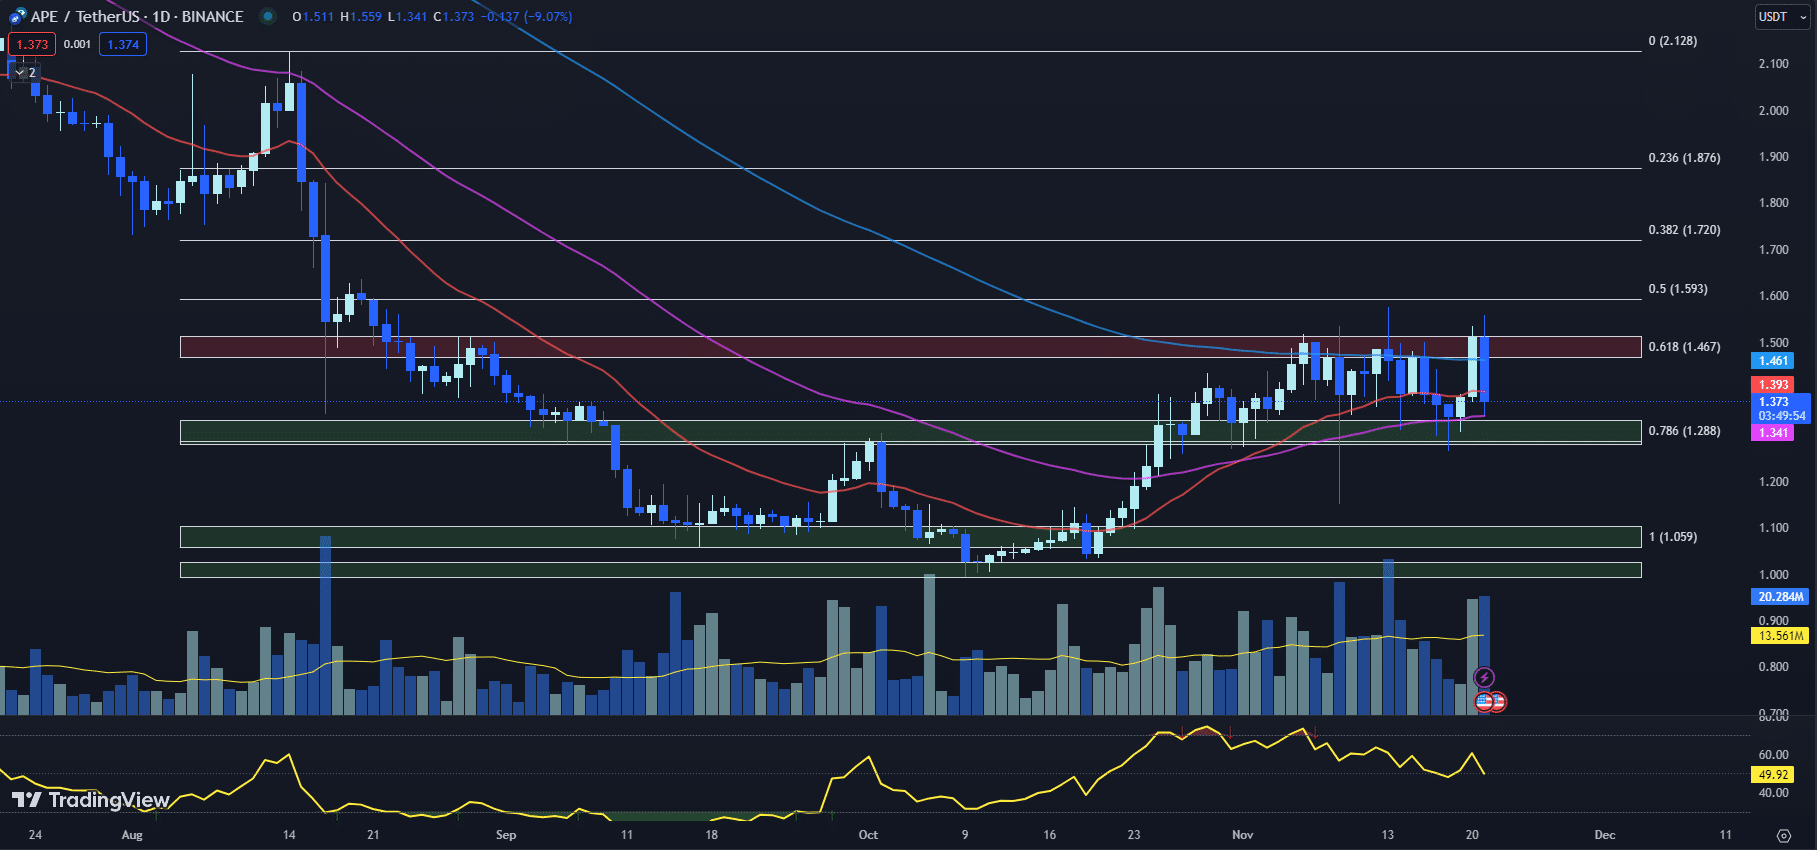This screenshot has width=1817, height=850.
Task: Click the yellow 49.92 RSI value tag
Action: (1773, 775)
